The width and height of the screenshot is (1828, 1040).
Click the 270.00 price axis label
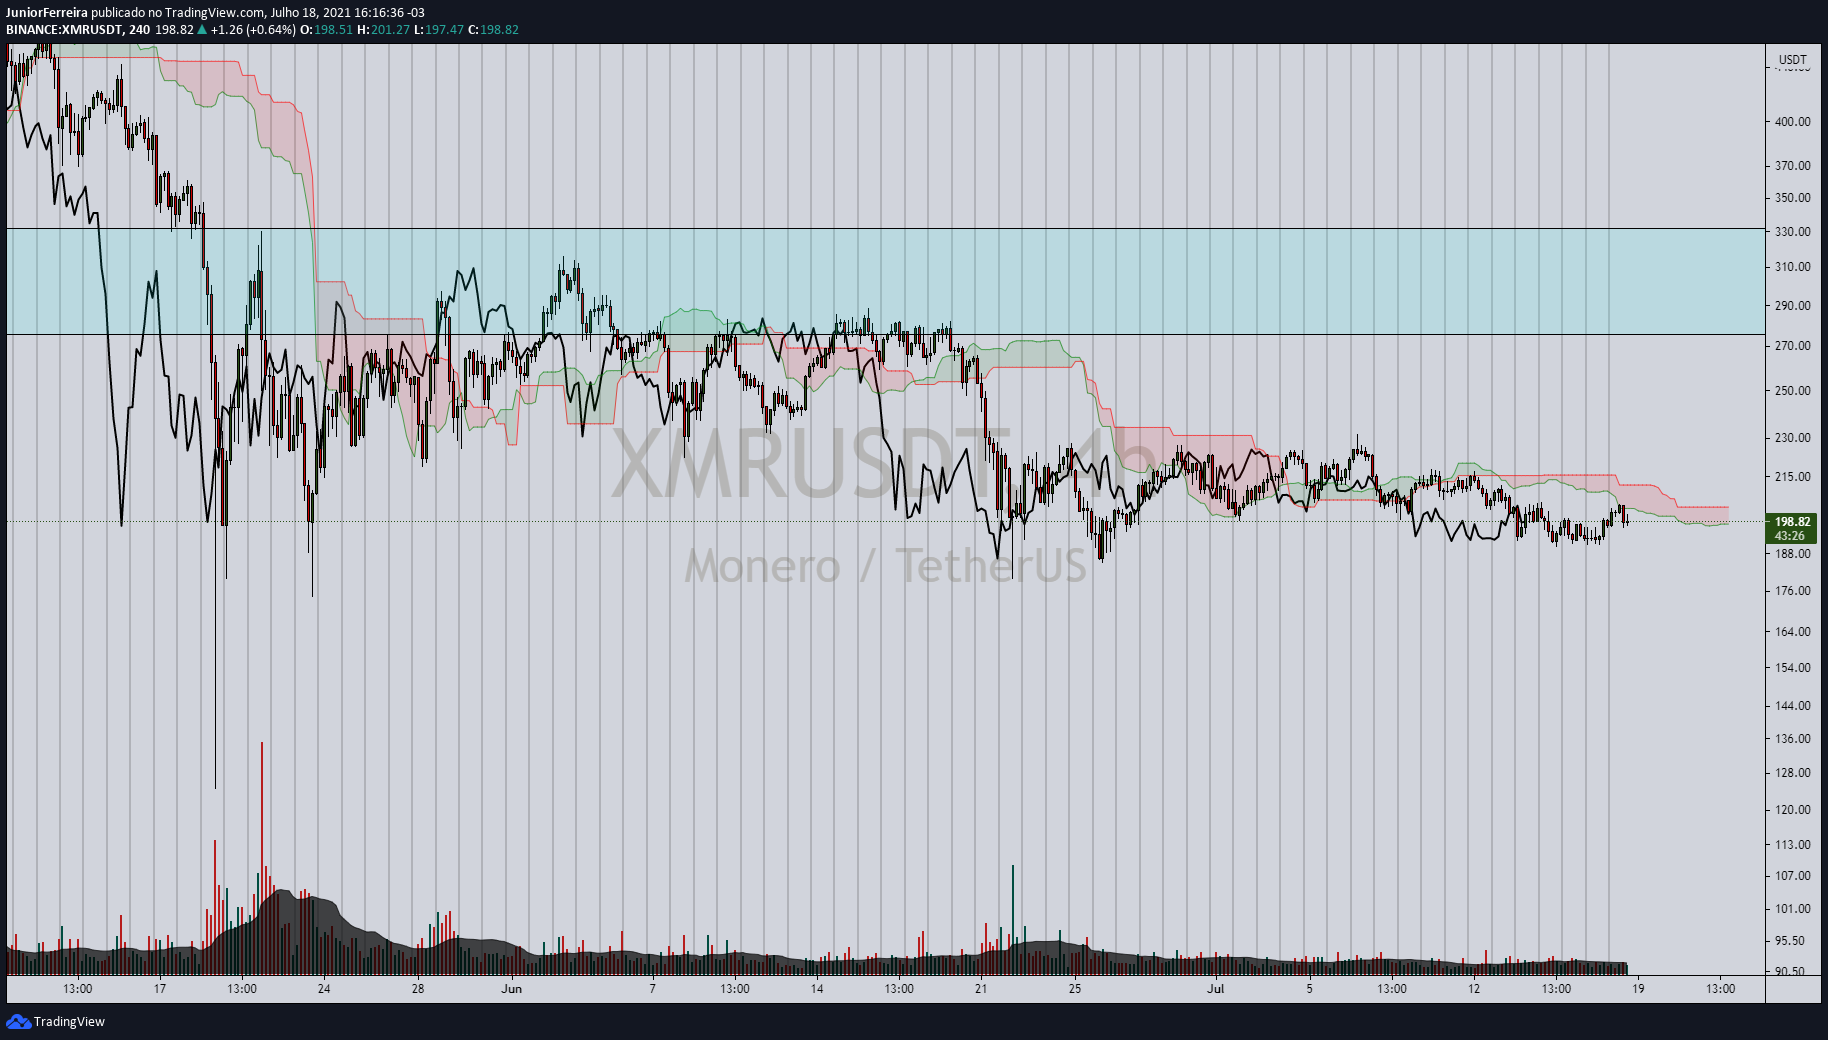1792,346
